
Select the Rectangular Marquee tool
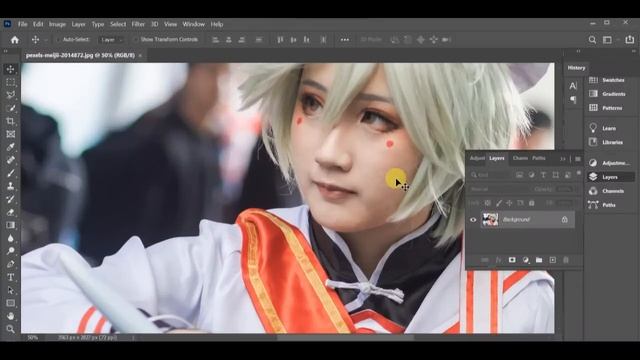[x=11, y=82]
